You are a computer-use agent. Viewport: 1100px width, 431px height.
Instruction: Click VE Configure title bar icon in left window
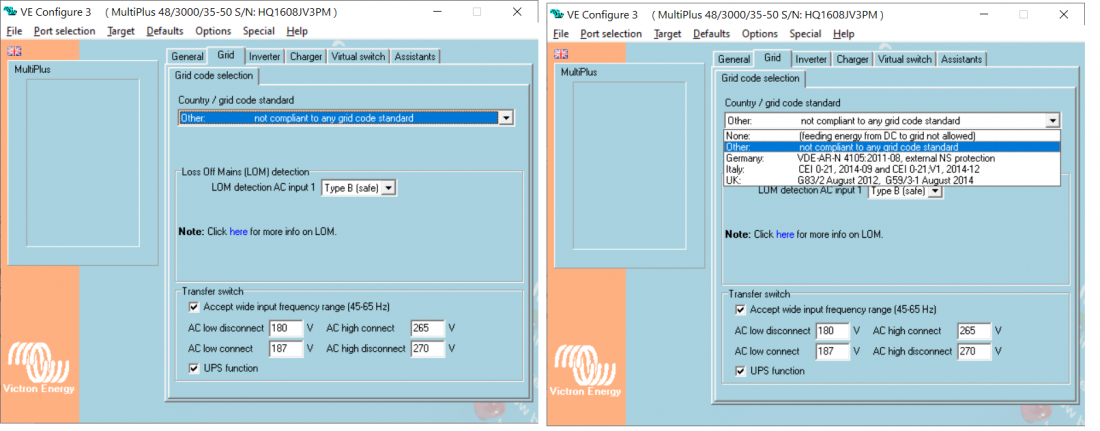[13, 12]
